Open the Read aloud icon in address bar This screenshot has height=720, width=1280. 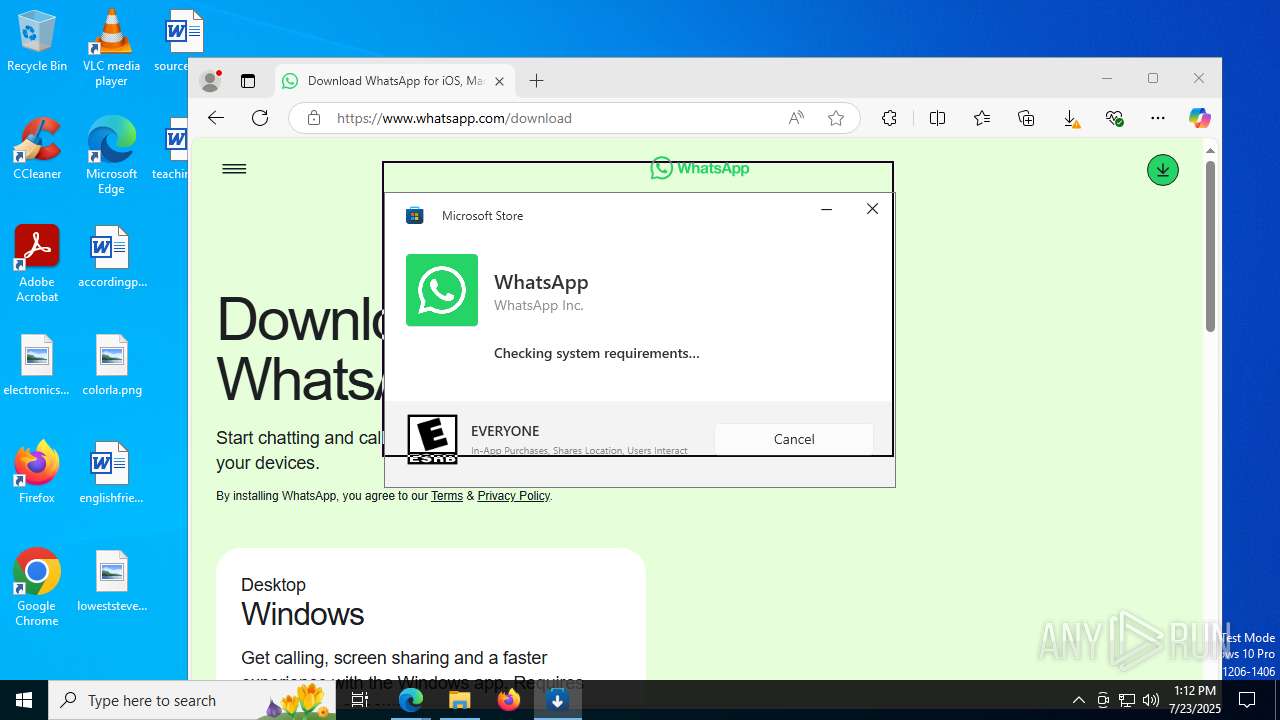(796, 118)
